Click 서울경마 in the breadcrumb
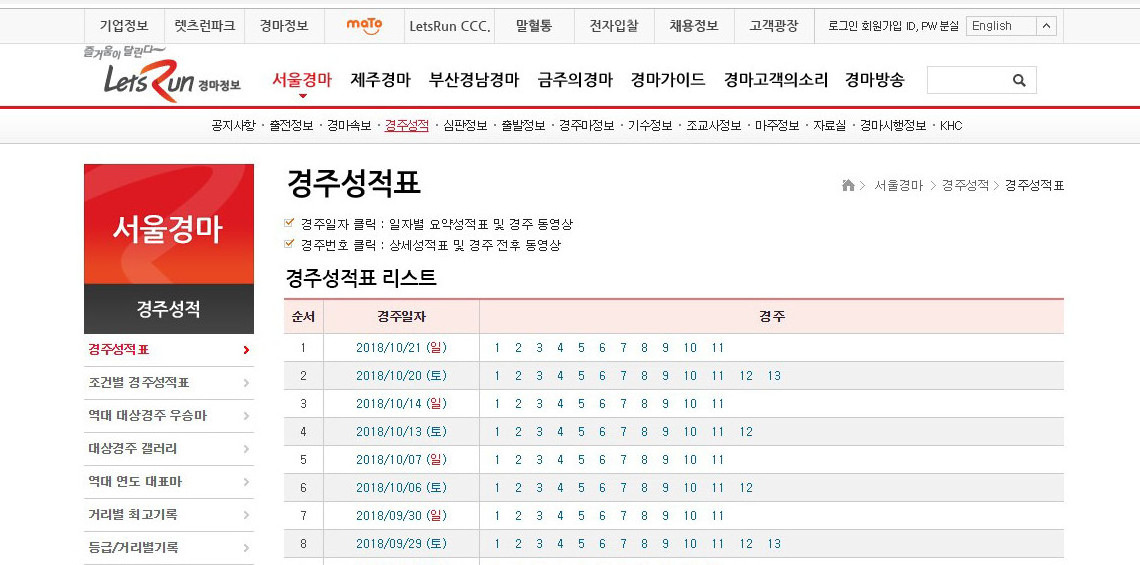 click(x=898, y=185)
